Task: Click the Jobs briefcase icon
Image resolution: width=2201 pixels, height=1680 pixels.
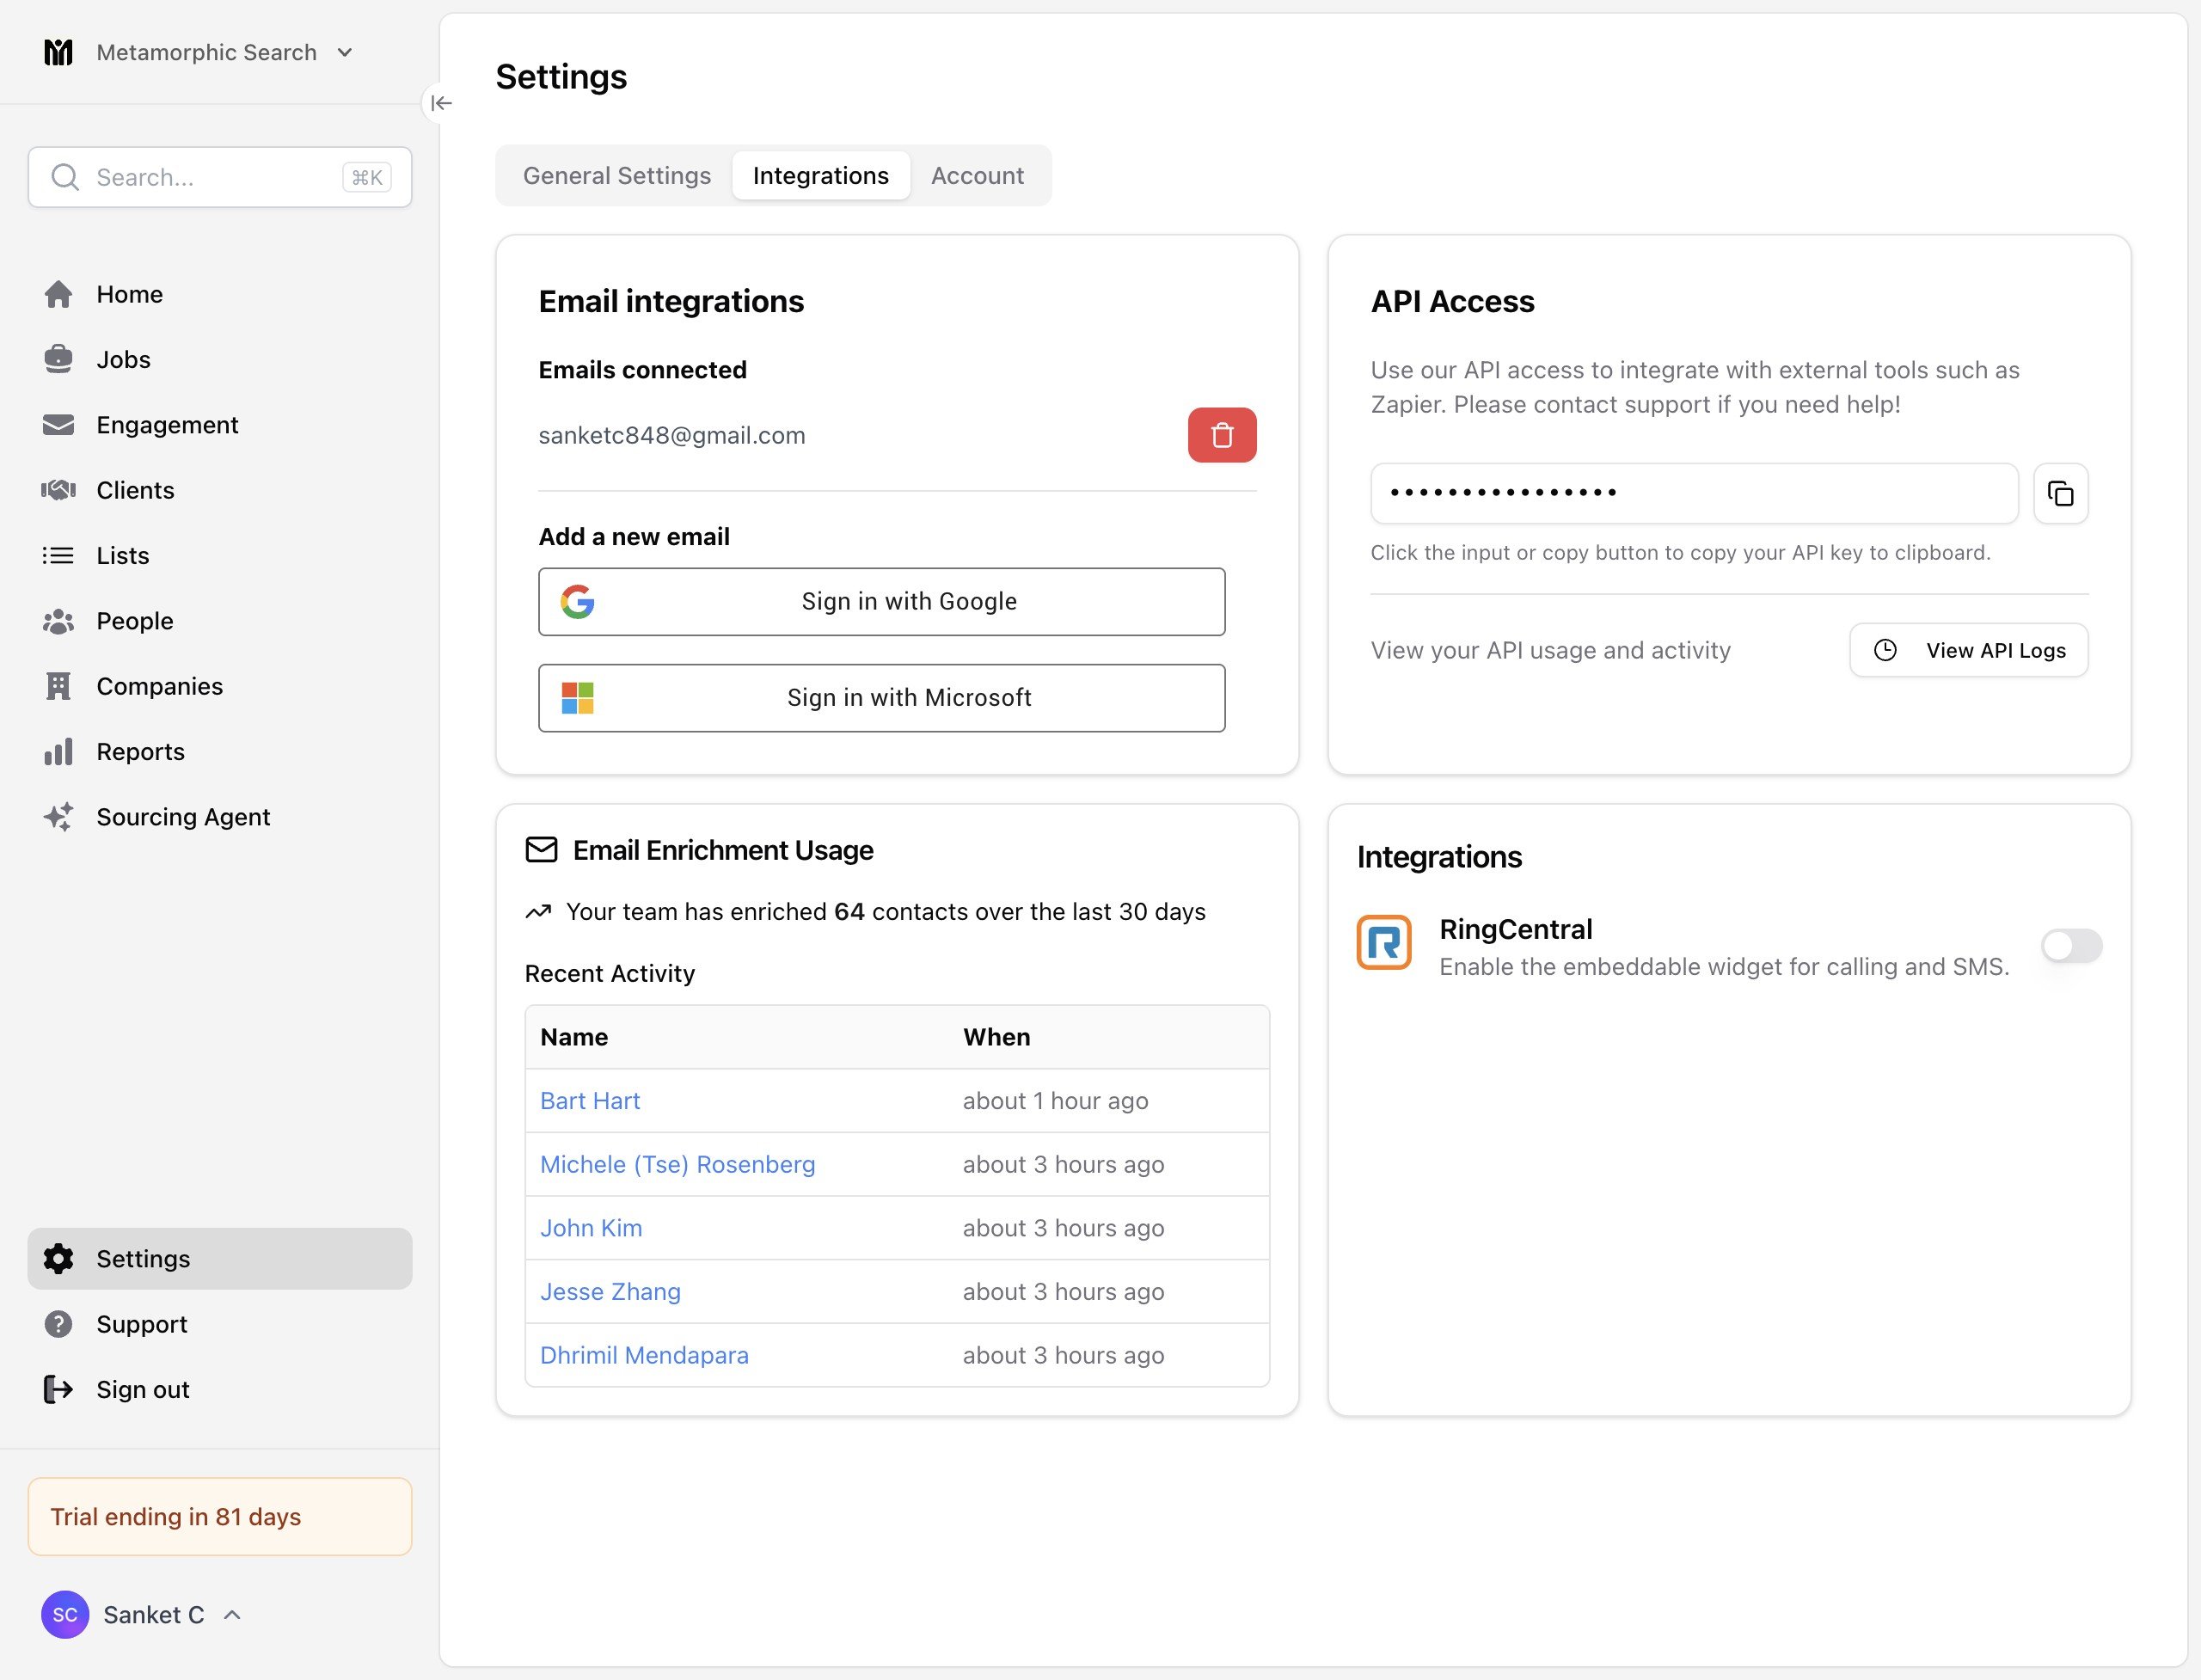Action: [x=59, y=359]
